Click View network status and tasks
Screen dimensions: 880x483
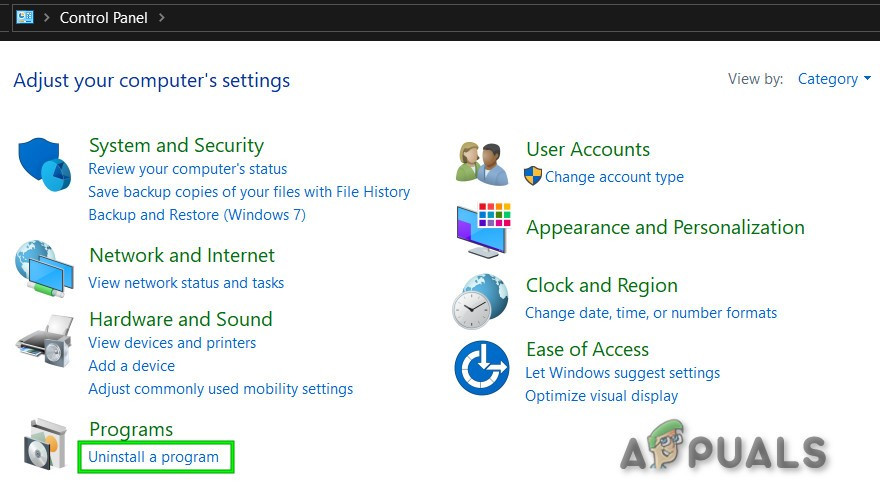click(x=186, y=283)
